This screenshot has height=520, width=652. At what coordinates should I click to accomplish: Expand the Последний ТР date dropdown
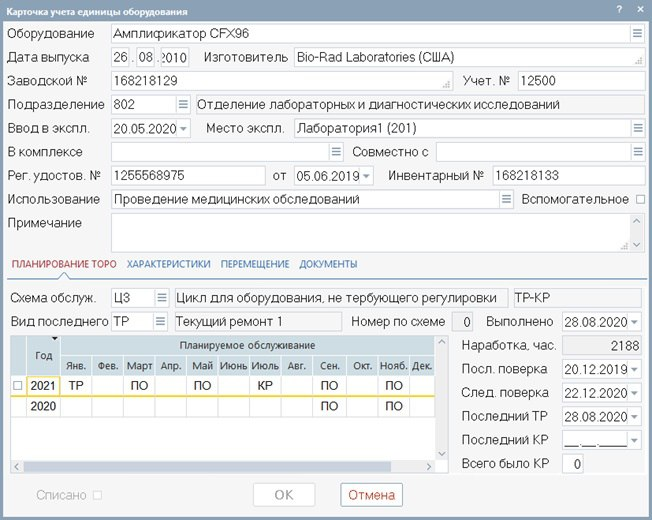[634, 416]
